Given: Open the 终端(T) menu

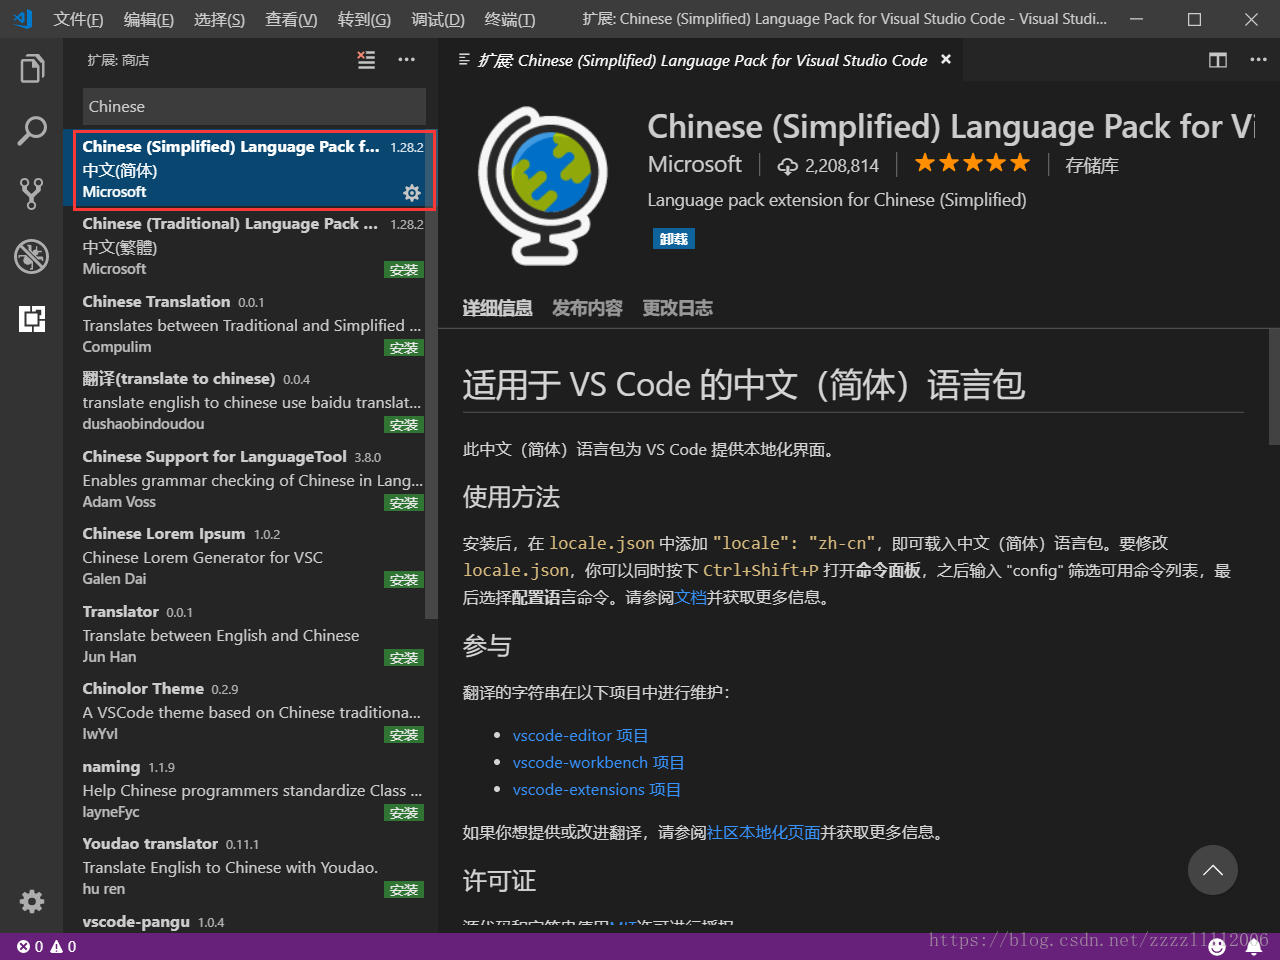Looking at the screenshot, I should [509, 19].
